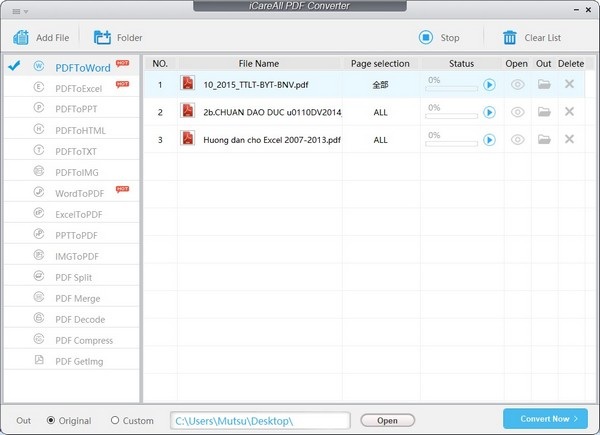Click the Stop text button
This screenshot has height=435, width=600.
tap(450, 37)
